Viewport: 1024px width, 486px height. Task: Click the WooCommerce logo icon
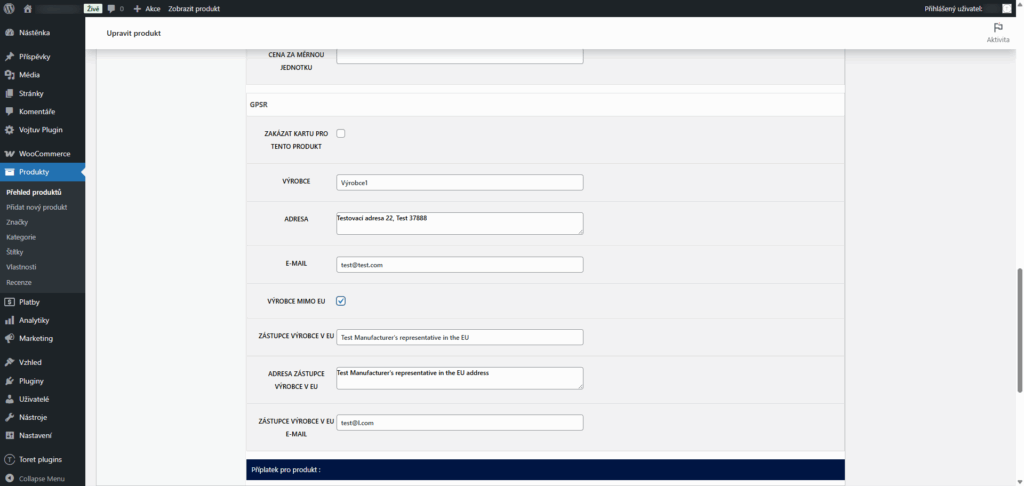click(x=9, y=154)
